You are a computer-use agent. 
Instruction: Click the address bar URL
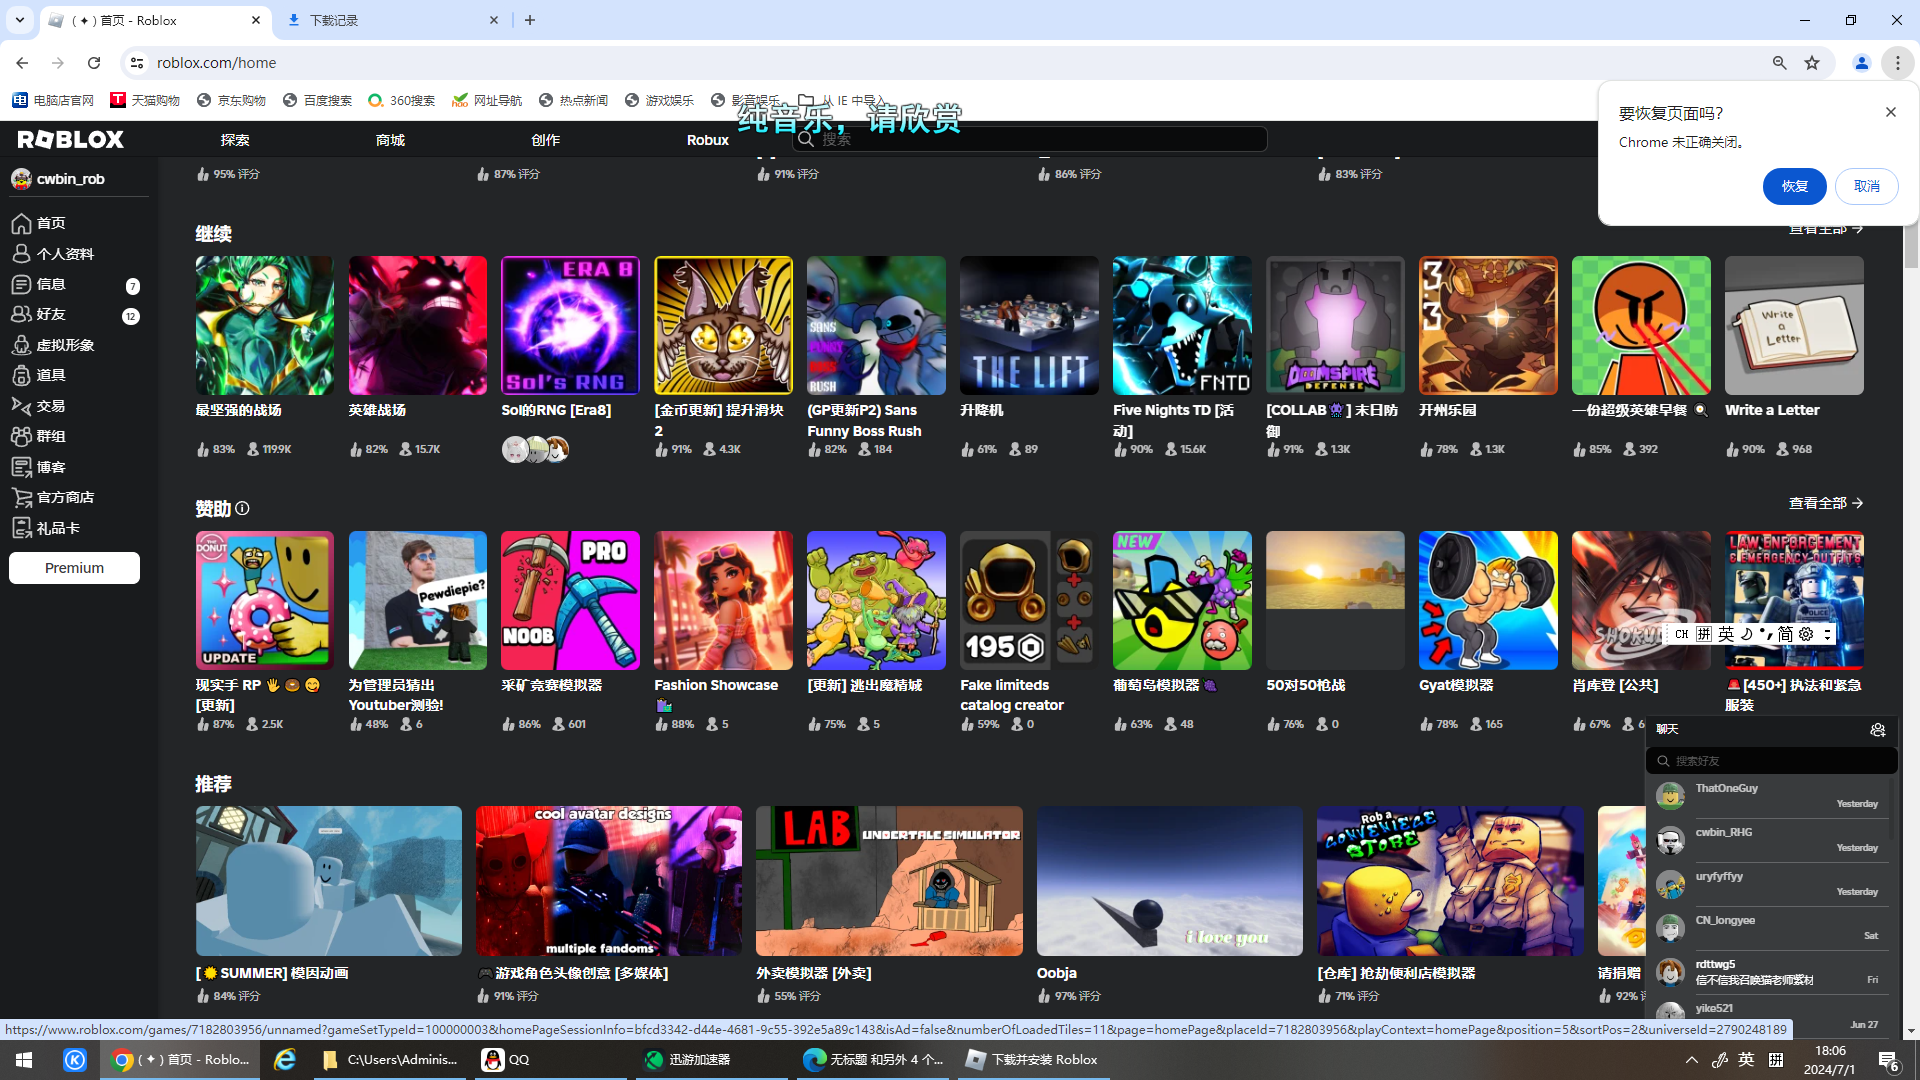coord(216,63)
